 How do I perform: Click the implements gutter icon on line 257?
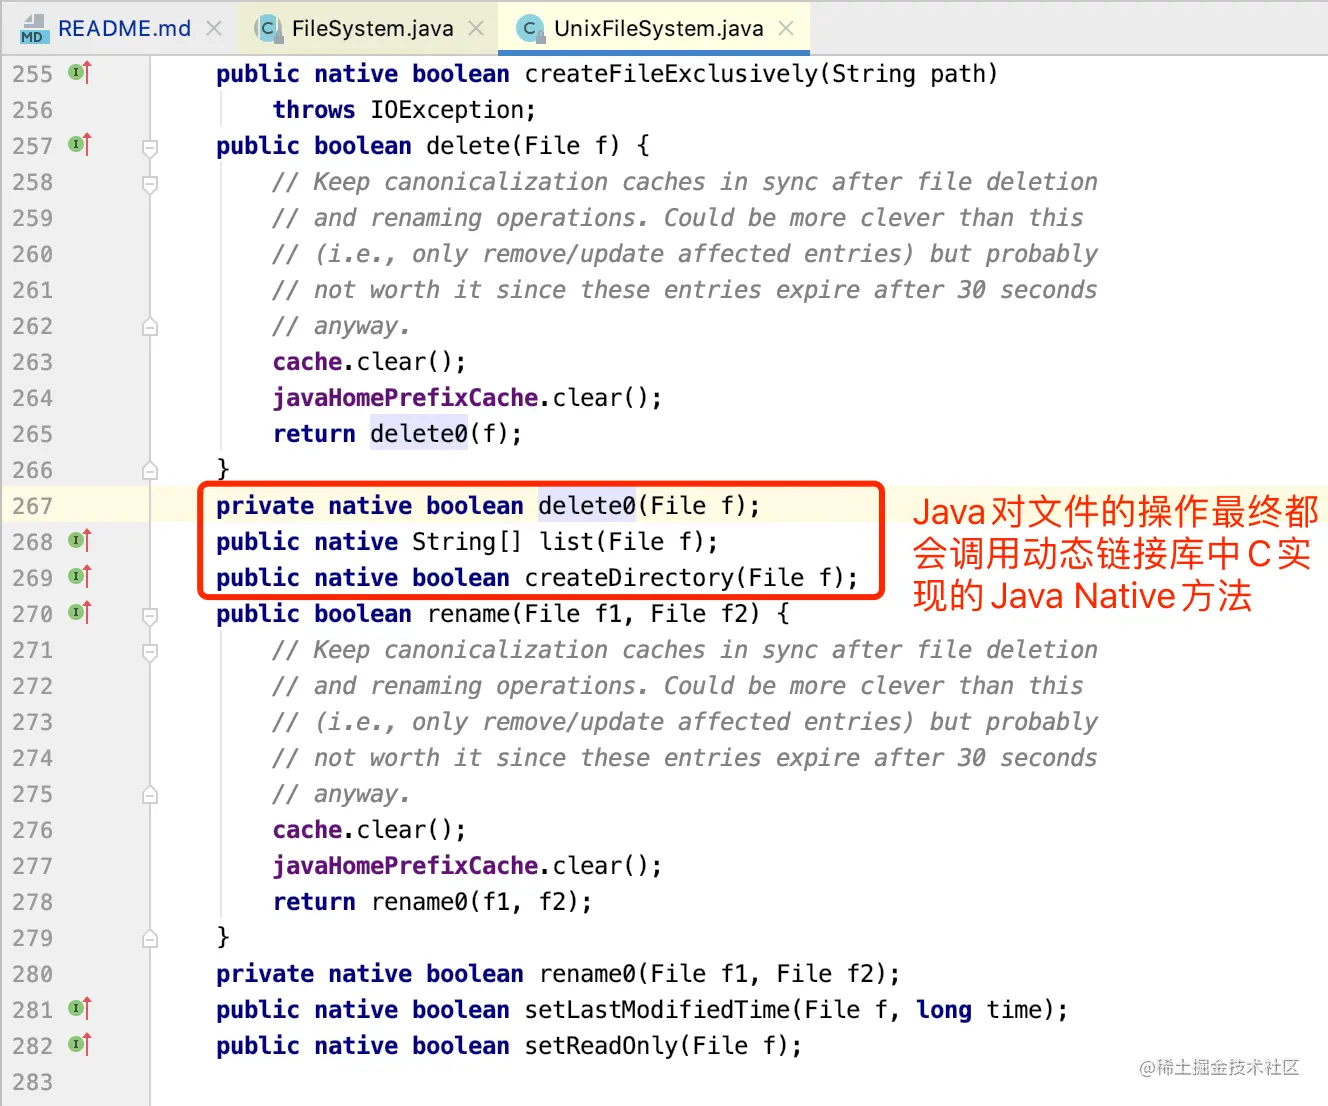click(x=80, y=144)
